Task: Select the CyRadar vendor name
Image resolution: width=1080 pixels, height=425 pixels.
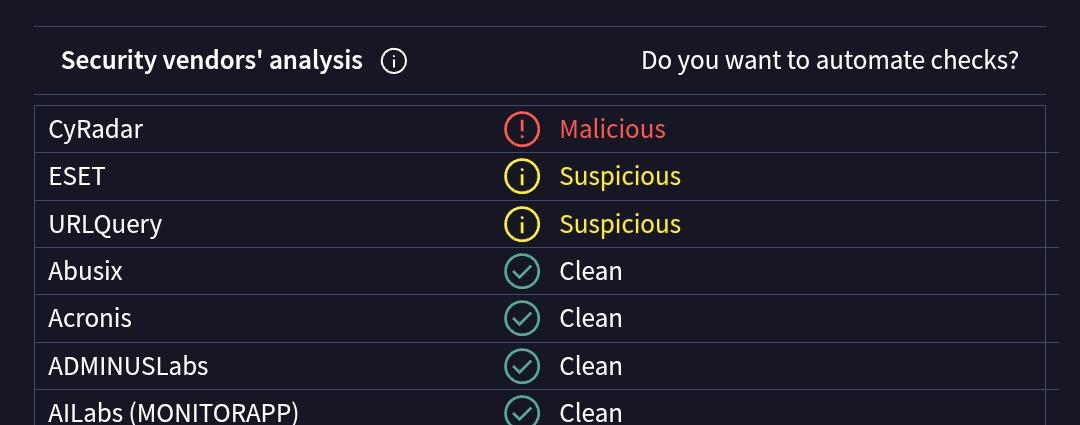Action: (x=96, y=130)
